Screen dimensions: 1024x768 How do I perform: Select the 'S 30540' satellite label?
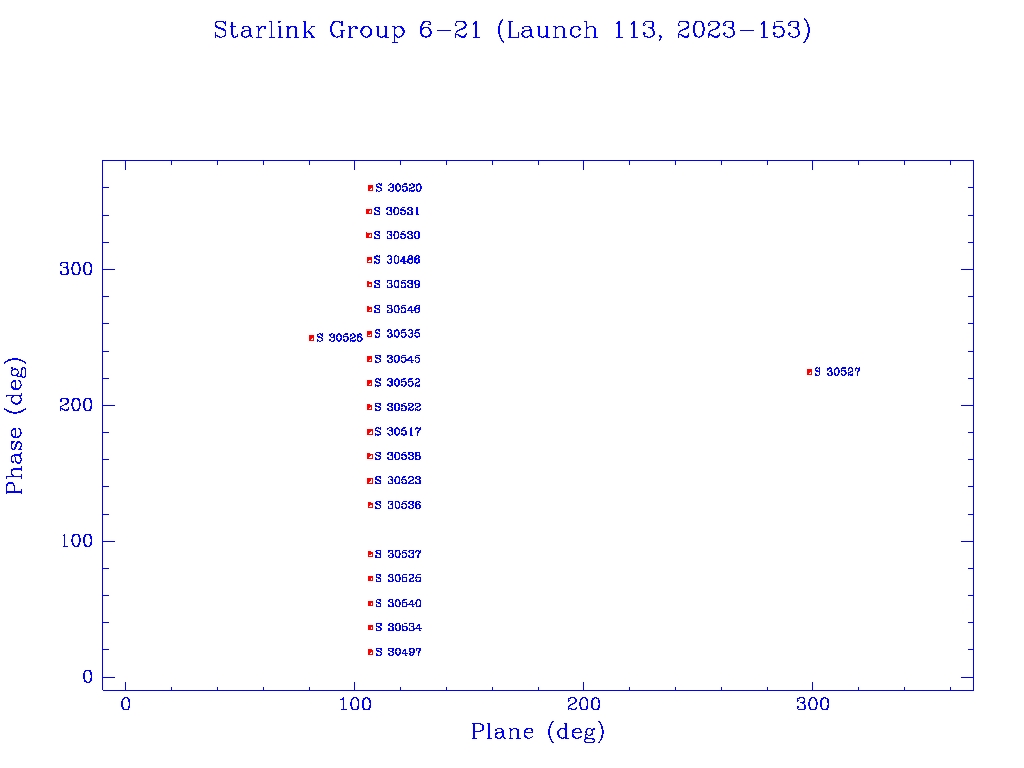pyautogui.click(x=398, y=603)
